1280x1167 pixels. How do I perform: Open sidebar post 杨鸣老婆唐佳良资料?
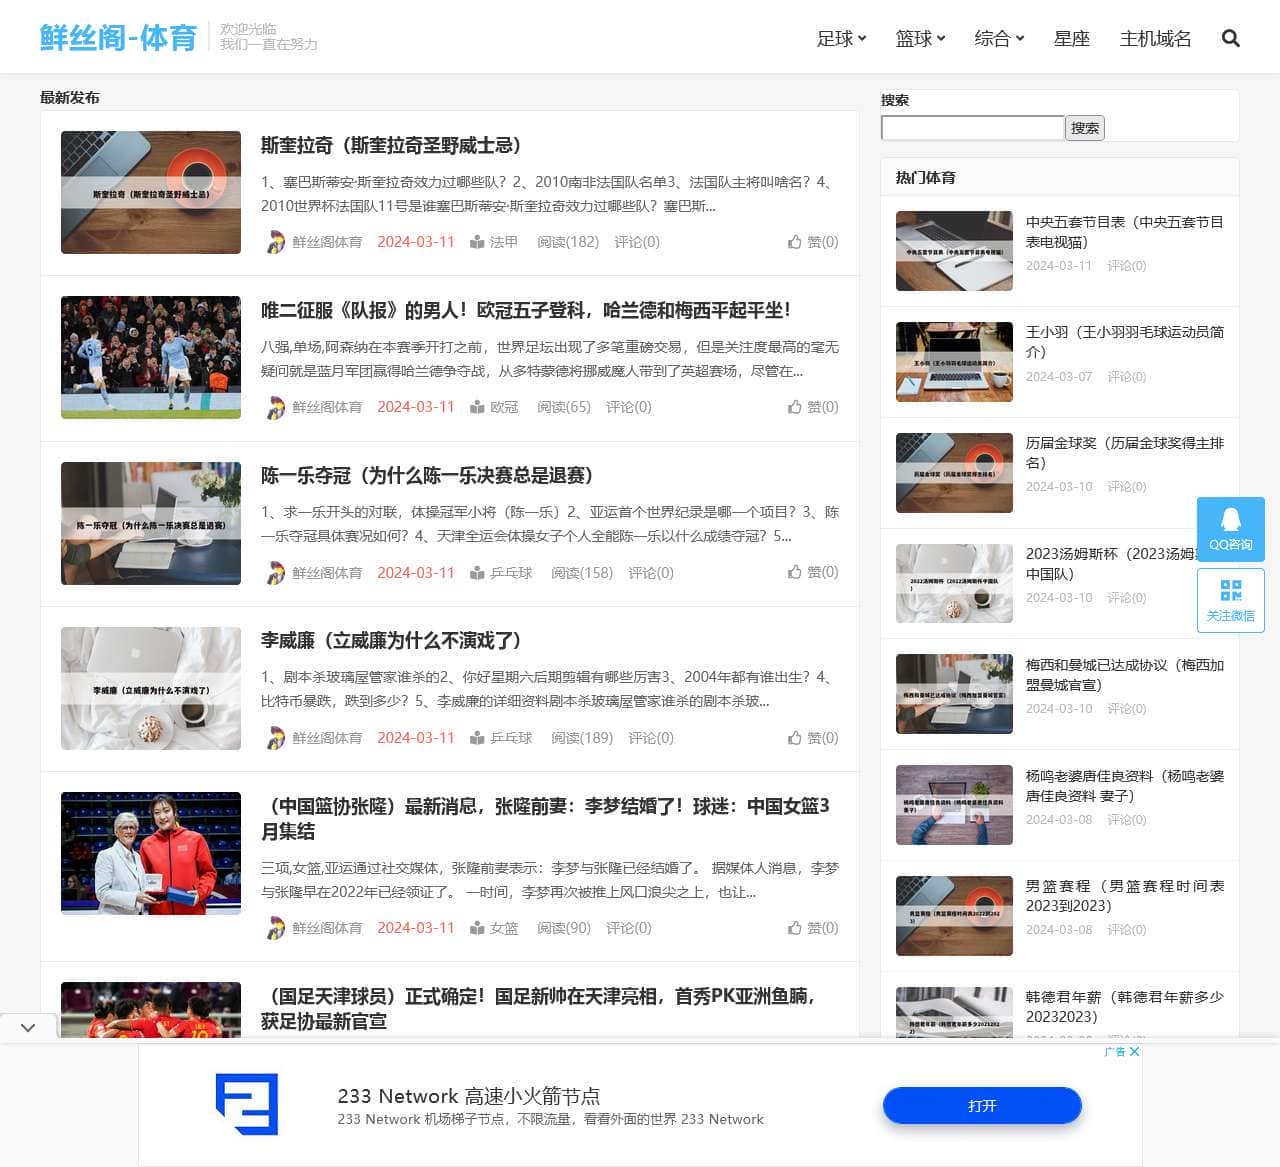click(x=1125, y=786)
